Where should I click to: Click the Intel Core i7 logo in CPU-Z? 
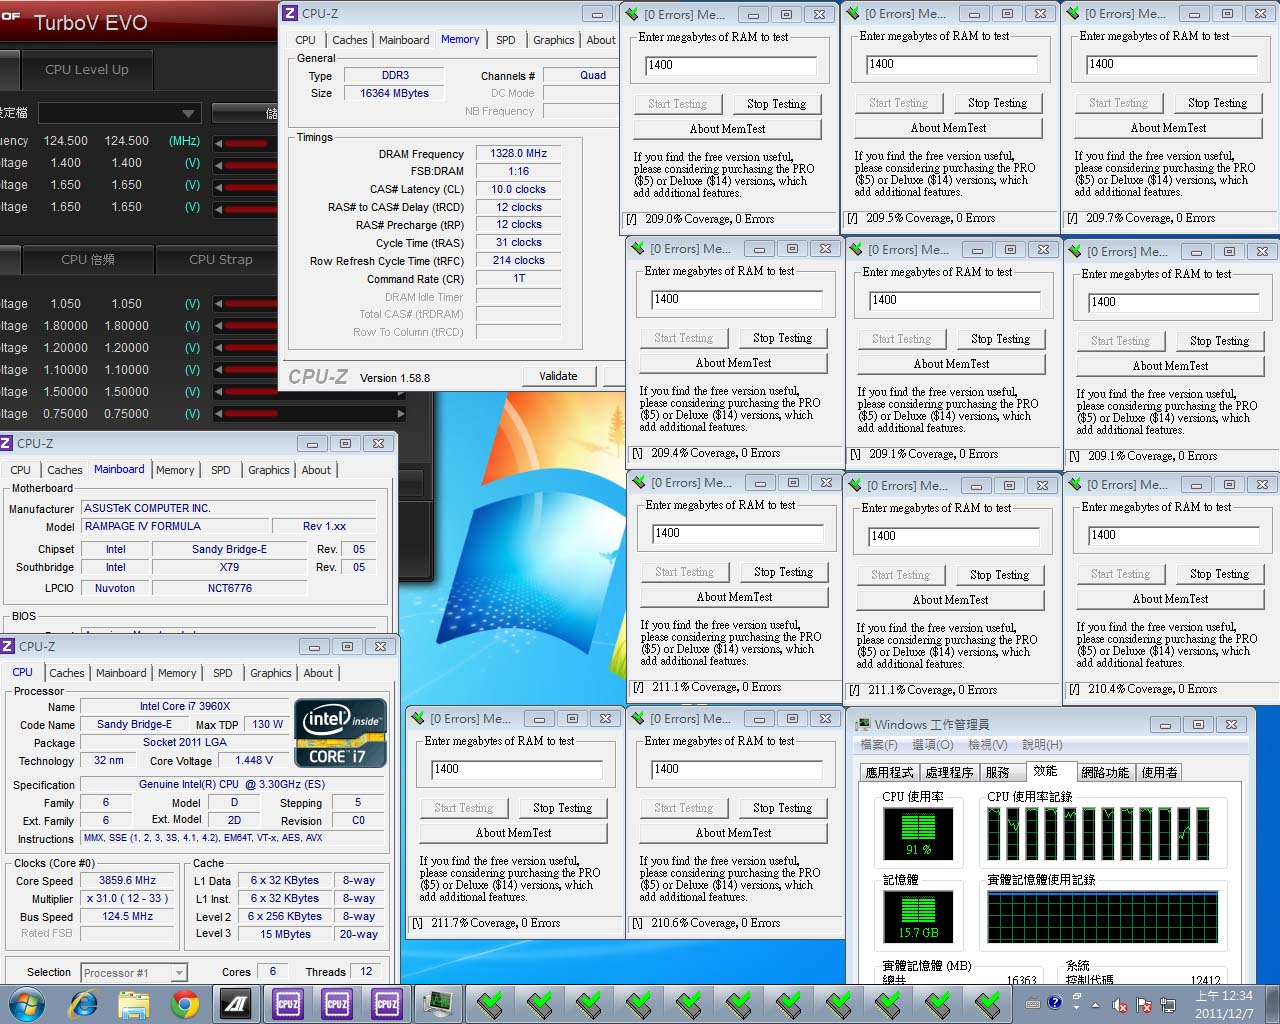tap(340, 733)
